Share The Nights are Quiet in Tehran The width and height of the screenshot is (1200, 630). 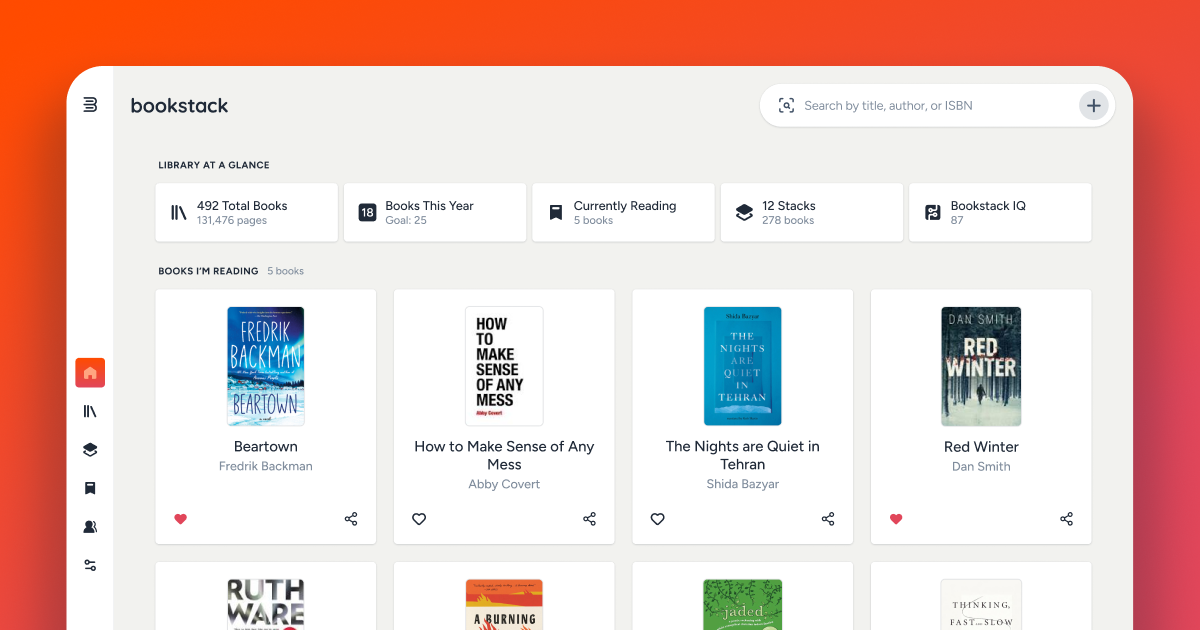pyautogui.click(x=828, y=519)
